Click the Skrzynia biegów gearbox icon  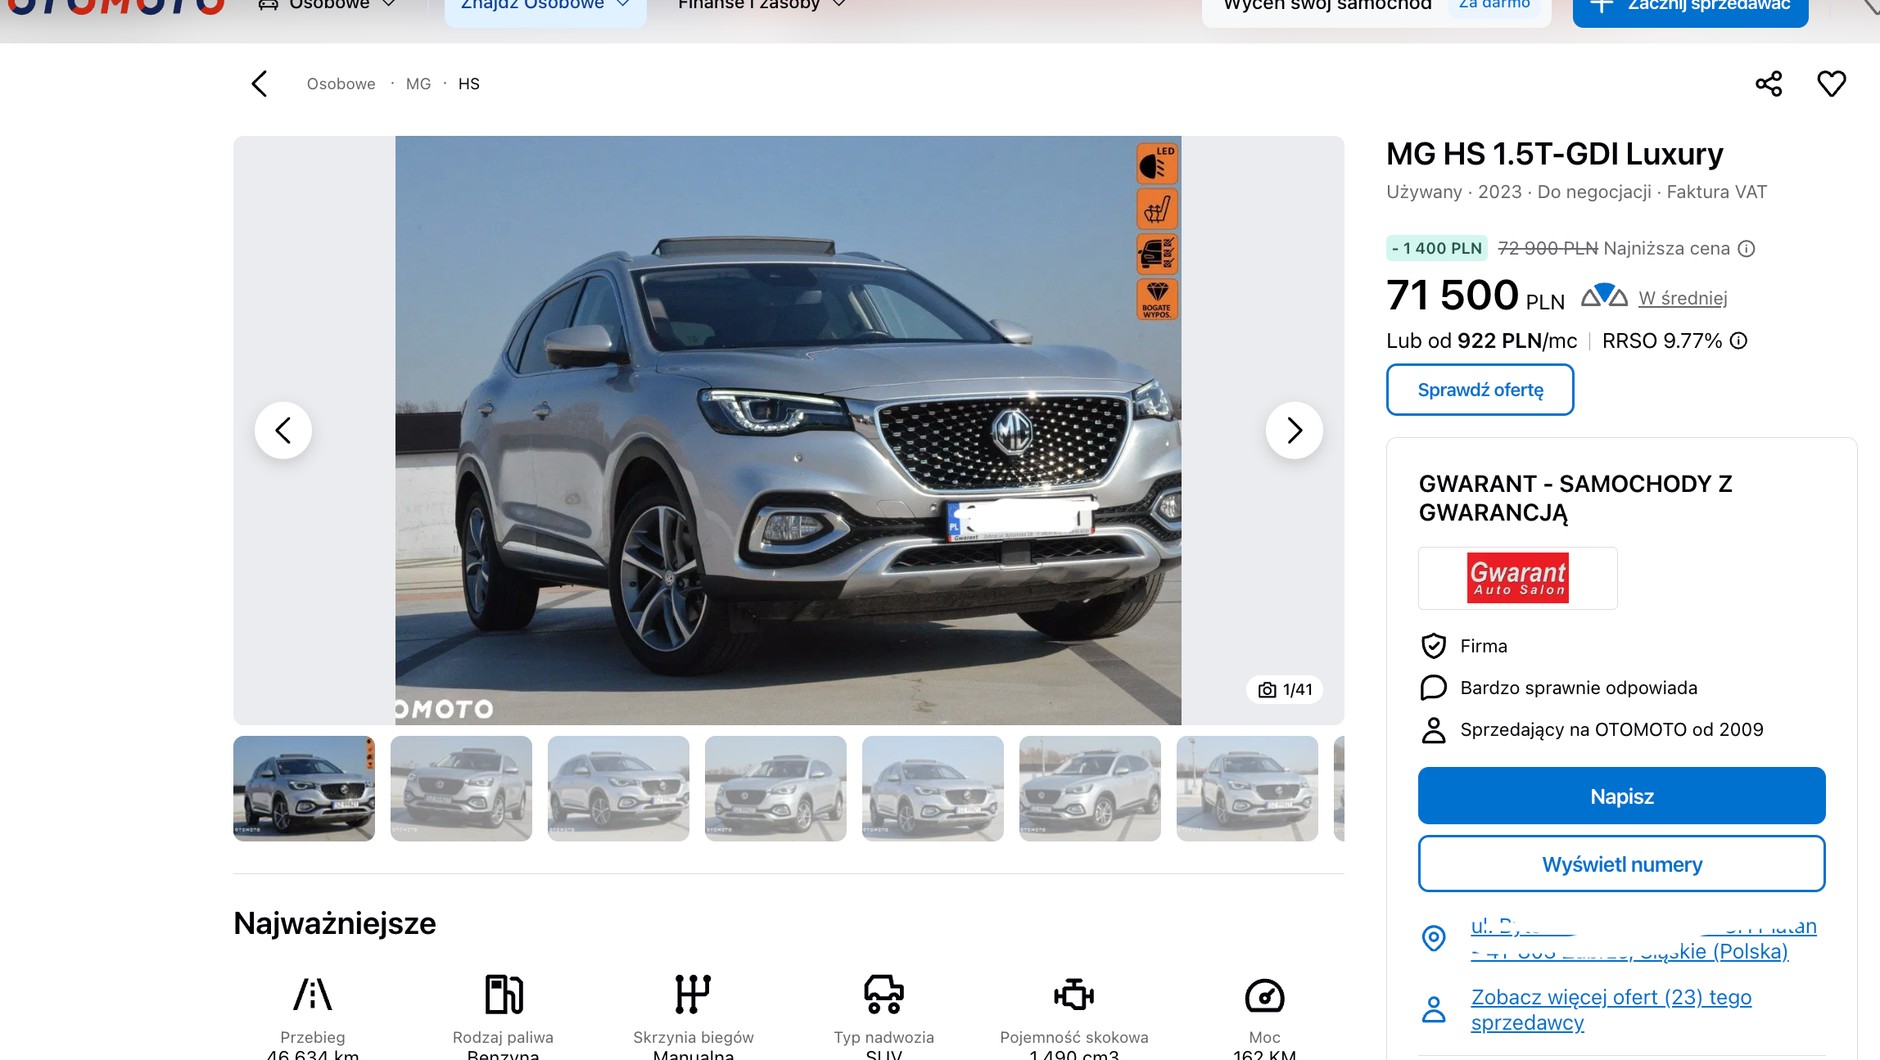pos(693,995)
